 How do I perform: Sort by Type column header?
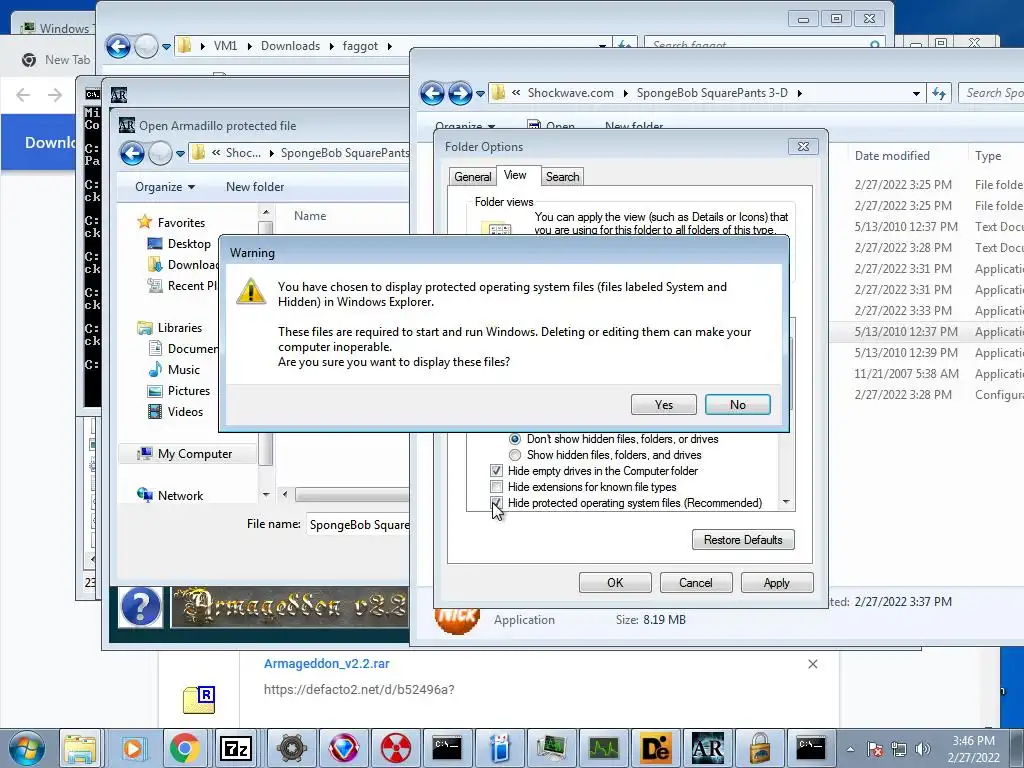[987, 155]
